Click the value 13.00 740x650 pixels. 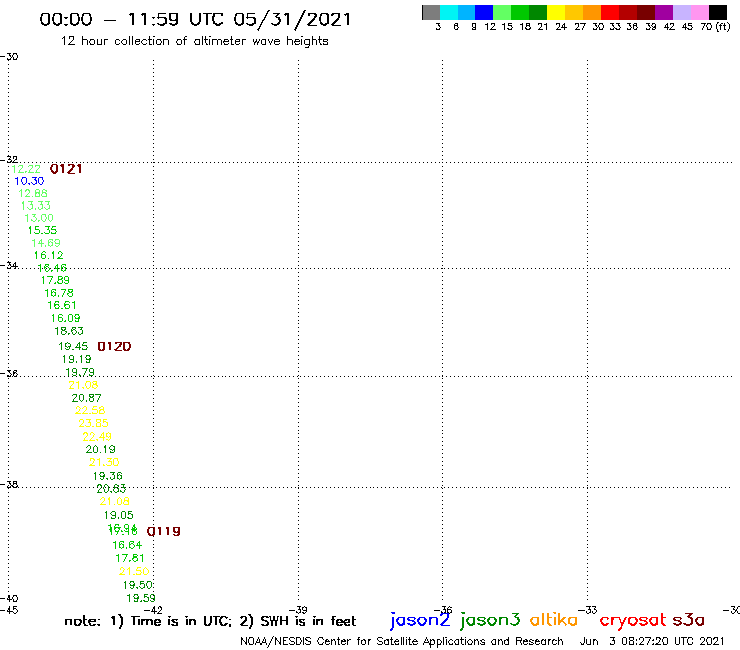(39, 218)
